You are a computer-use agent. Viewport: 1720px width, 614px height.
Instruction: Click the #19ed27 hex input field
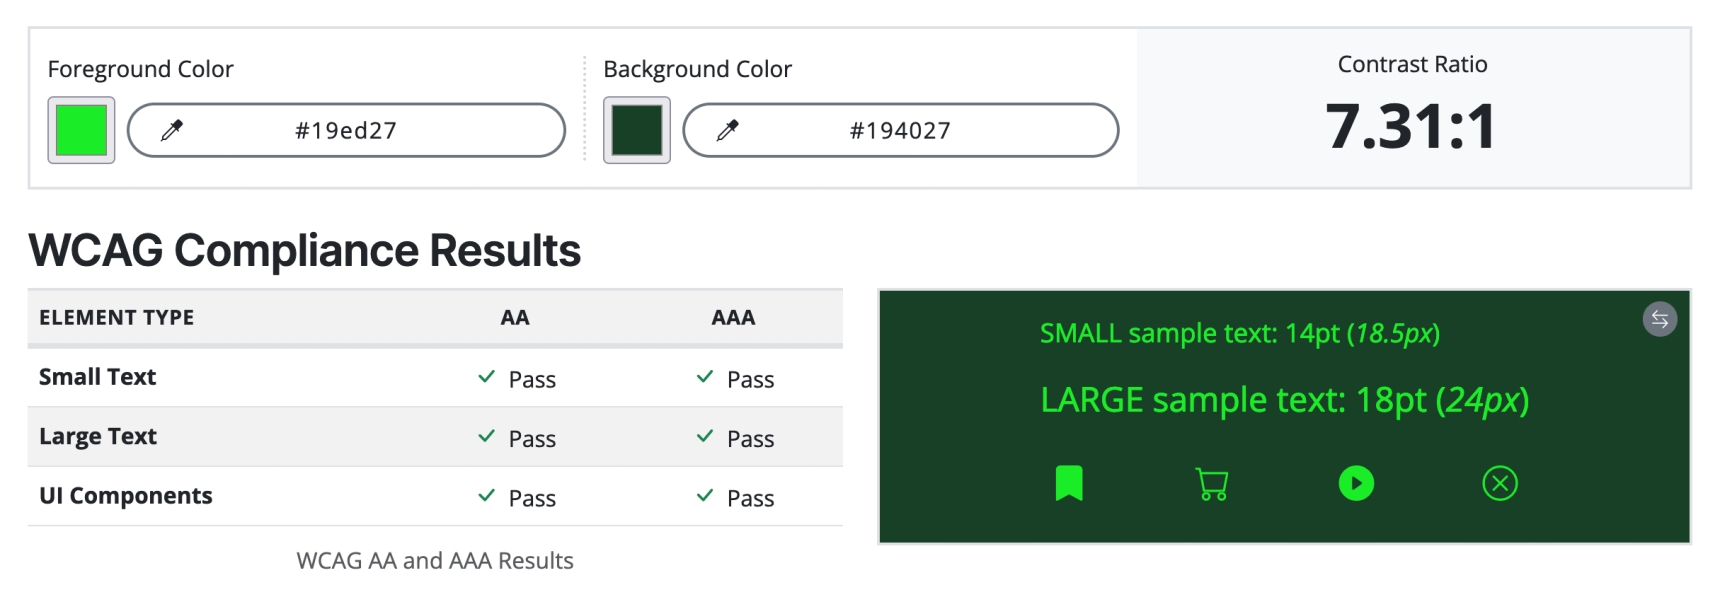point(345,129)
